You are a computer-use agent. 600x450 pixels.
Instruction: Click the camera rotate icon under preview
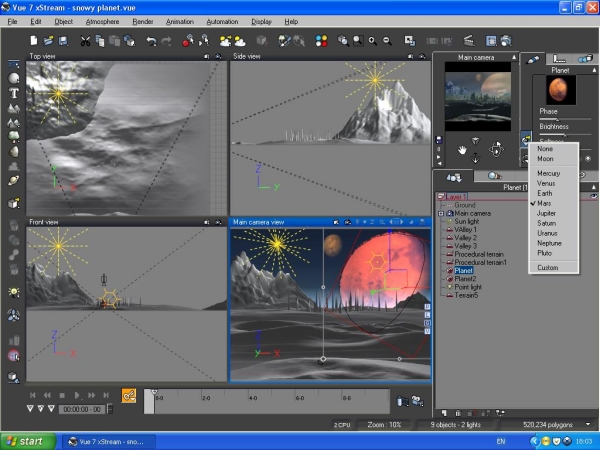[x=496, y=149]
